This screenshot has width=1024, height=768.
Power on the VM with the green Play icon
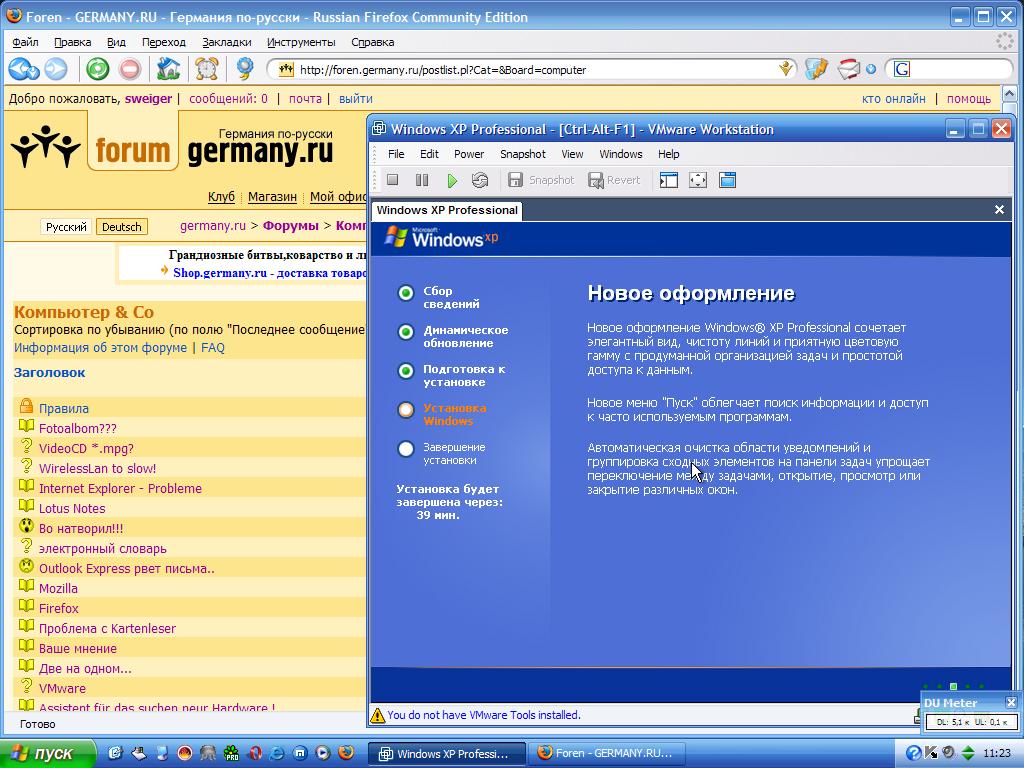pos(452,180)
